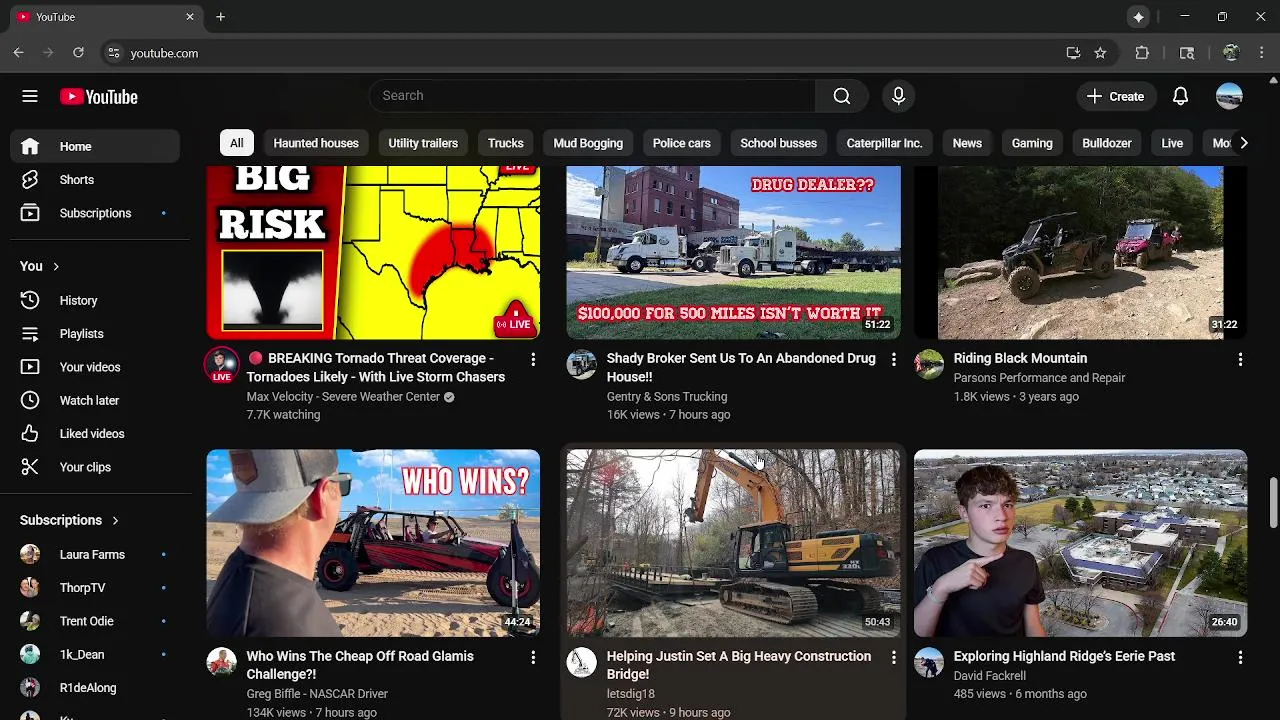Click the search magnifier button

[x=842, y=96]
